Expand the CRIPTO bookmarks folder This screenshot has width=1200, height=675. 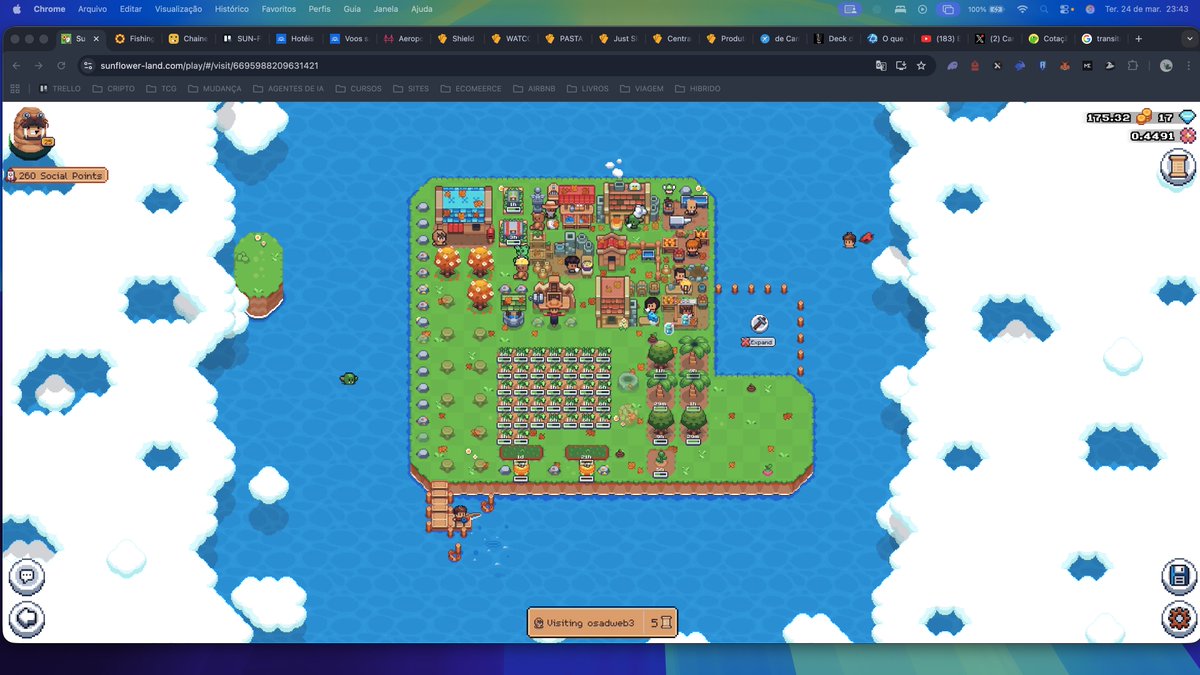point(113,88)
